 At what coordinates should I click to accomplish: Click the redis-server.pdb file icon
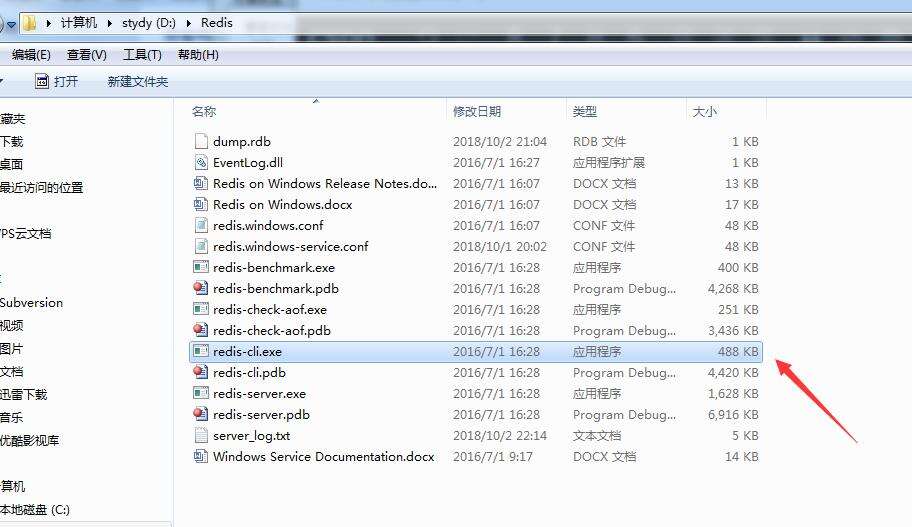coord(201,414)
